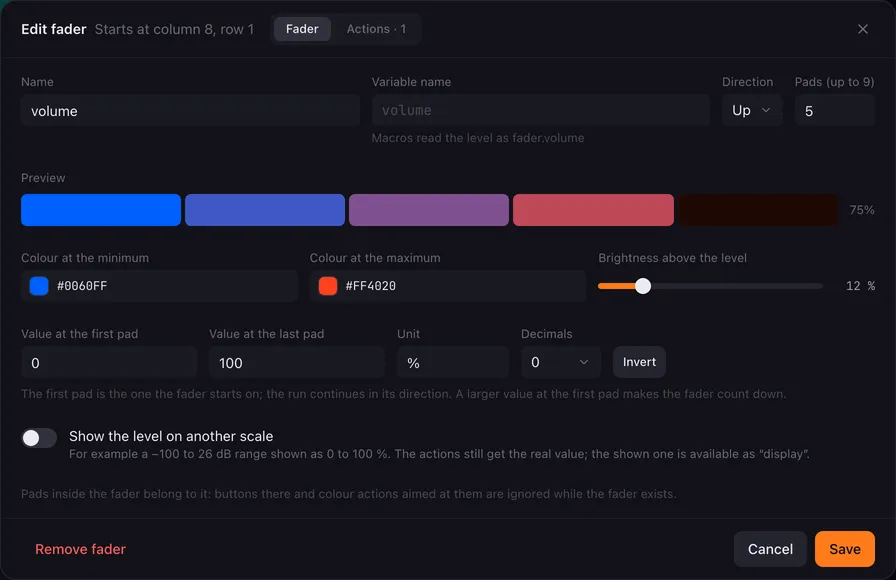Viewport: 896px width, 580px height.
Task: Edit the Pads count field
Action: (834, 110)
